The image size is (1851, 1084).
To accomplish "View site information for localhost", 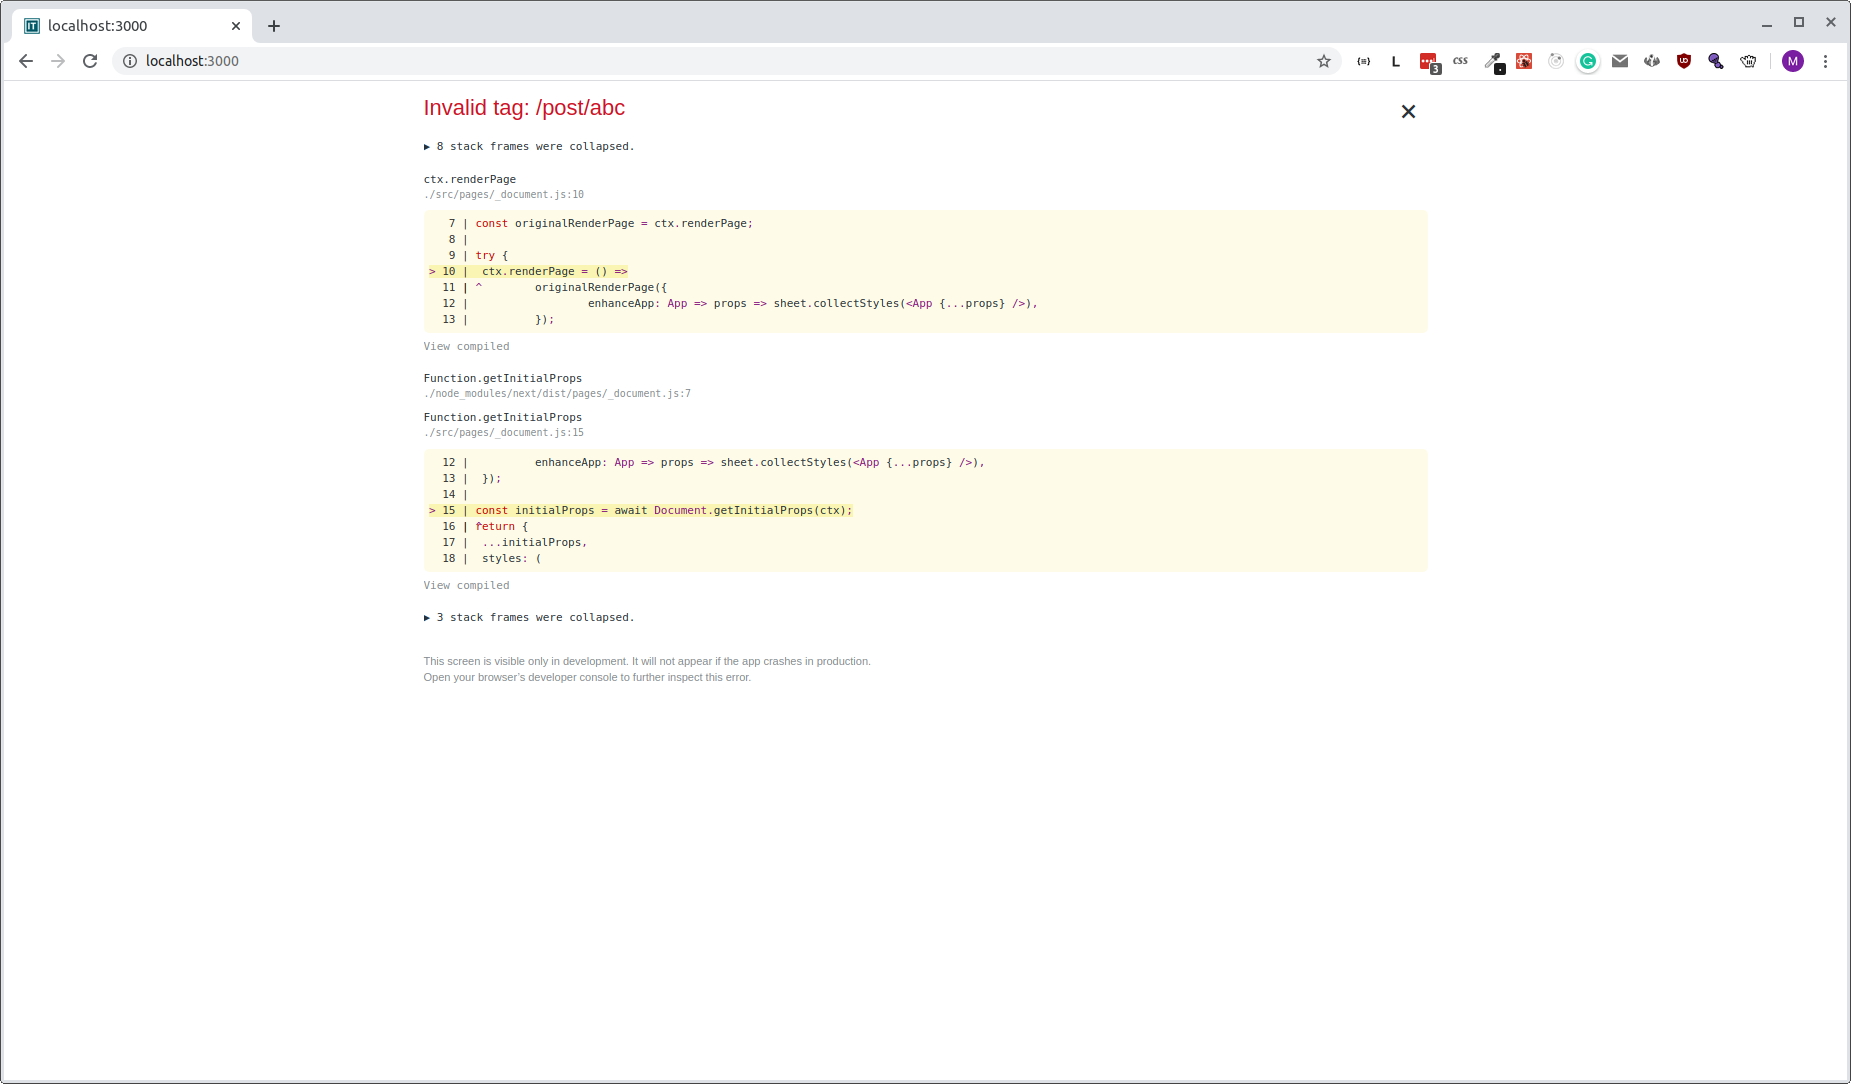I will 130,61.
